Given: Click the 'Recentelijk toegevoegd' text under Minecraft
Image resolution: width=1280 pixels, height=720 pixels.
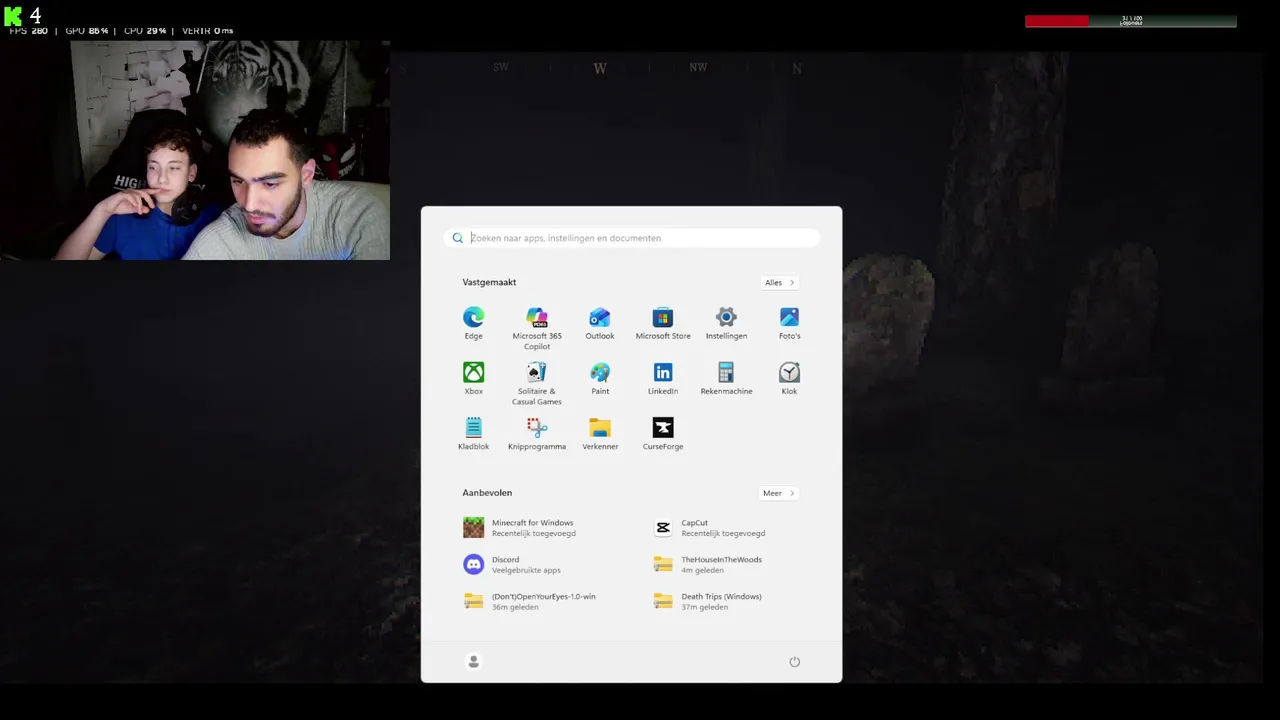Looking at the screenshot, I should tap(533, 533).
